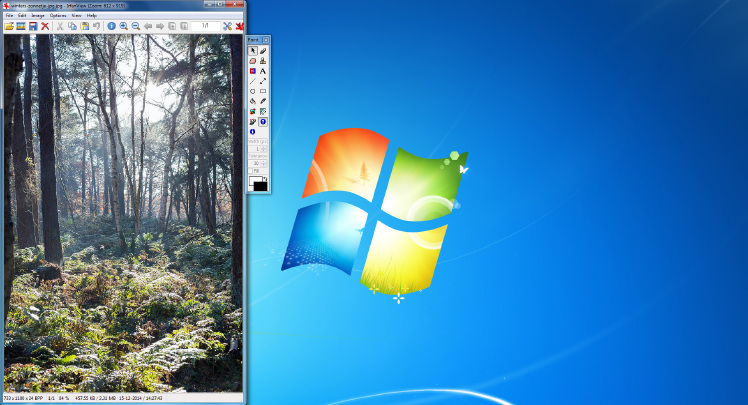This screenshot has width=748, height=405.
Task: Select the Text tool in Paint panel
Action: pos(263,71)
